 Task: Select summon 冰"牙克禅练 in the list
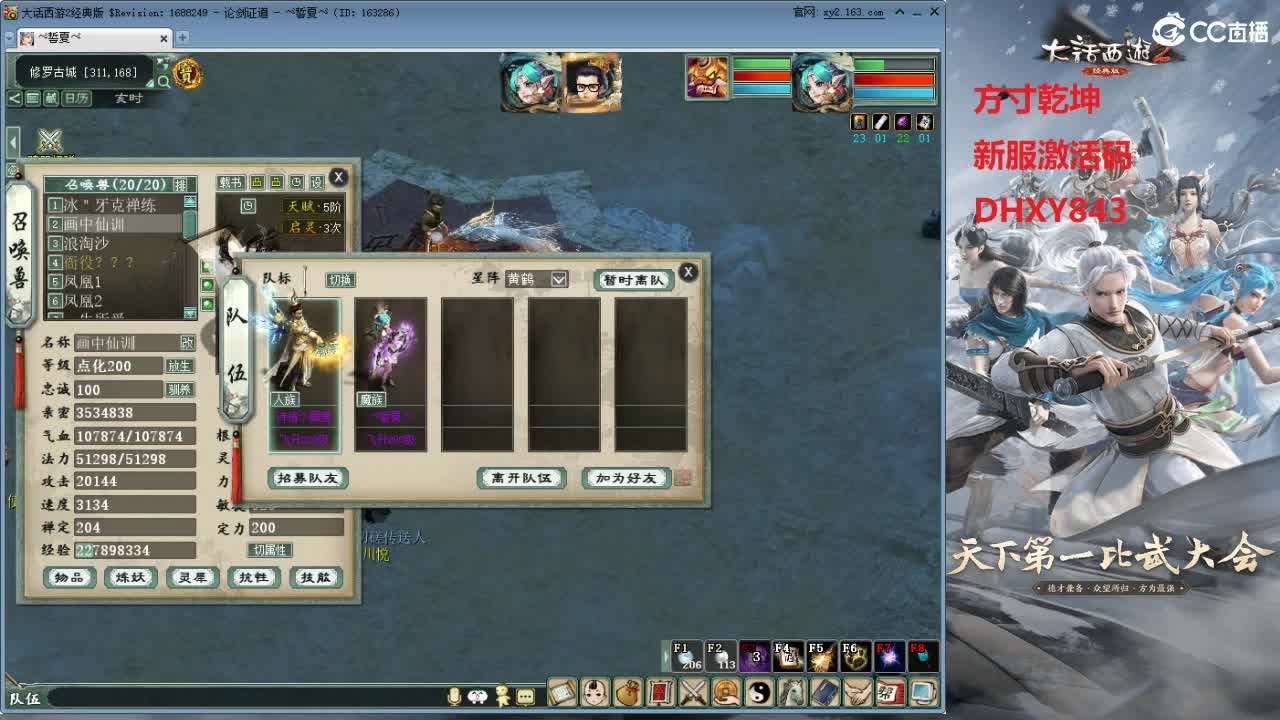(115, 205)
